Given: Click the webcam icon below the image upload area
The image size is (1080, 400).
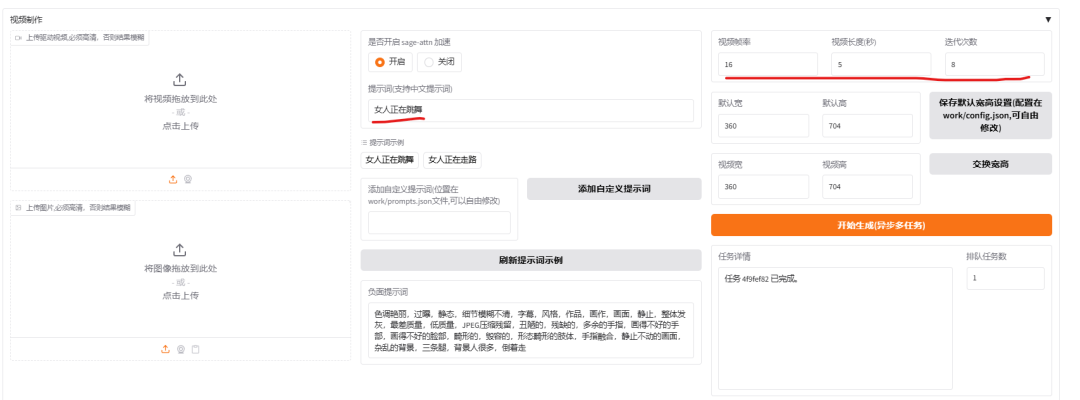Looking at the screenshot, I should coord(180,349).
